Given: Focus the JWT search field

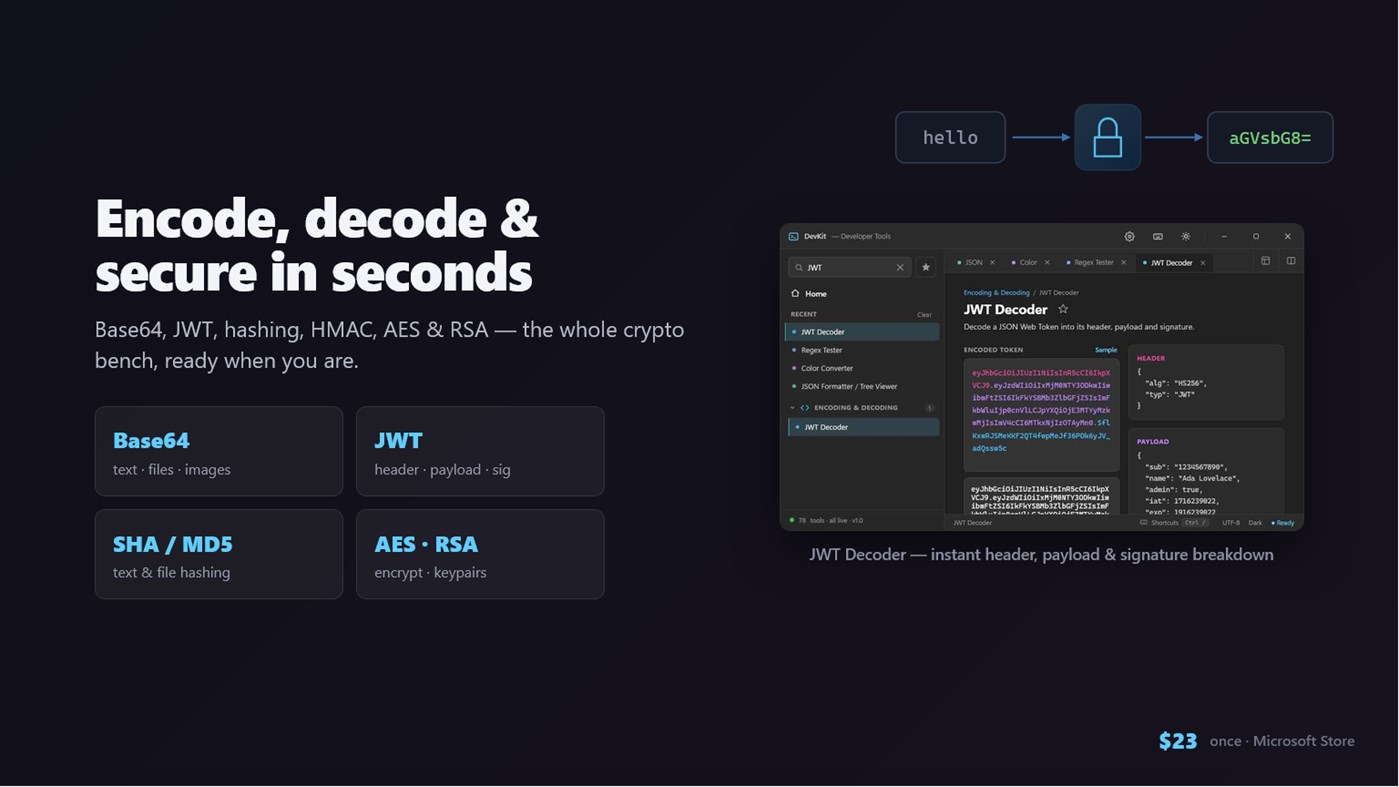Looking at the screenshot, I should 848,268.
